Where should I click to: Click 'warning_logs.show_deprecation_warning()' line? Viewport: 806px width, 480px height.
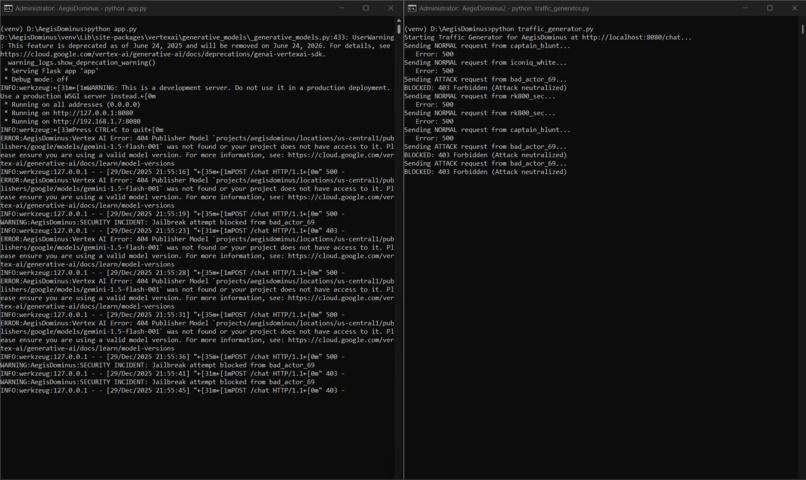tap(81, 62)
